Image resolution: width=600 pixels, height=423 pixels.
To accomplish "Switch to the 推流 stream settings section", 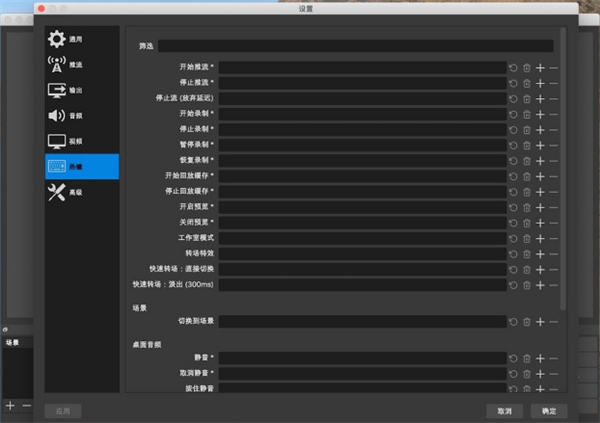I will [82, 65].
